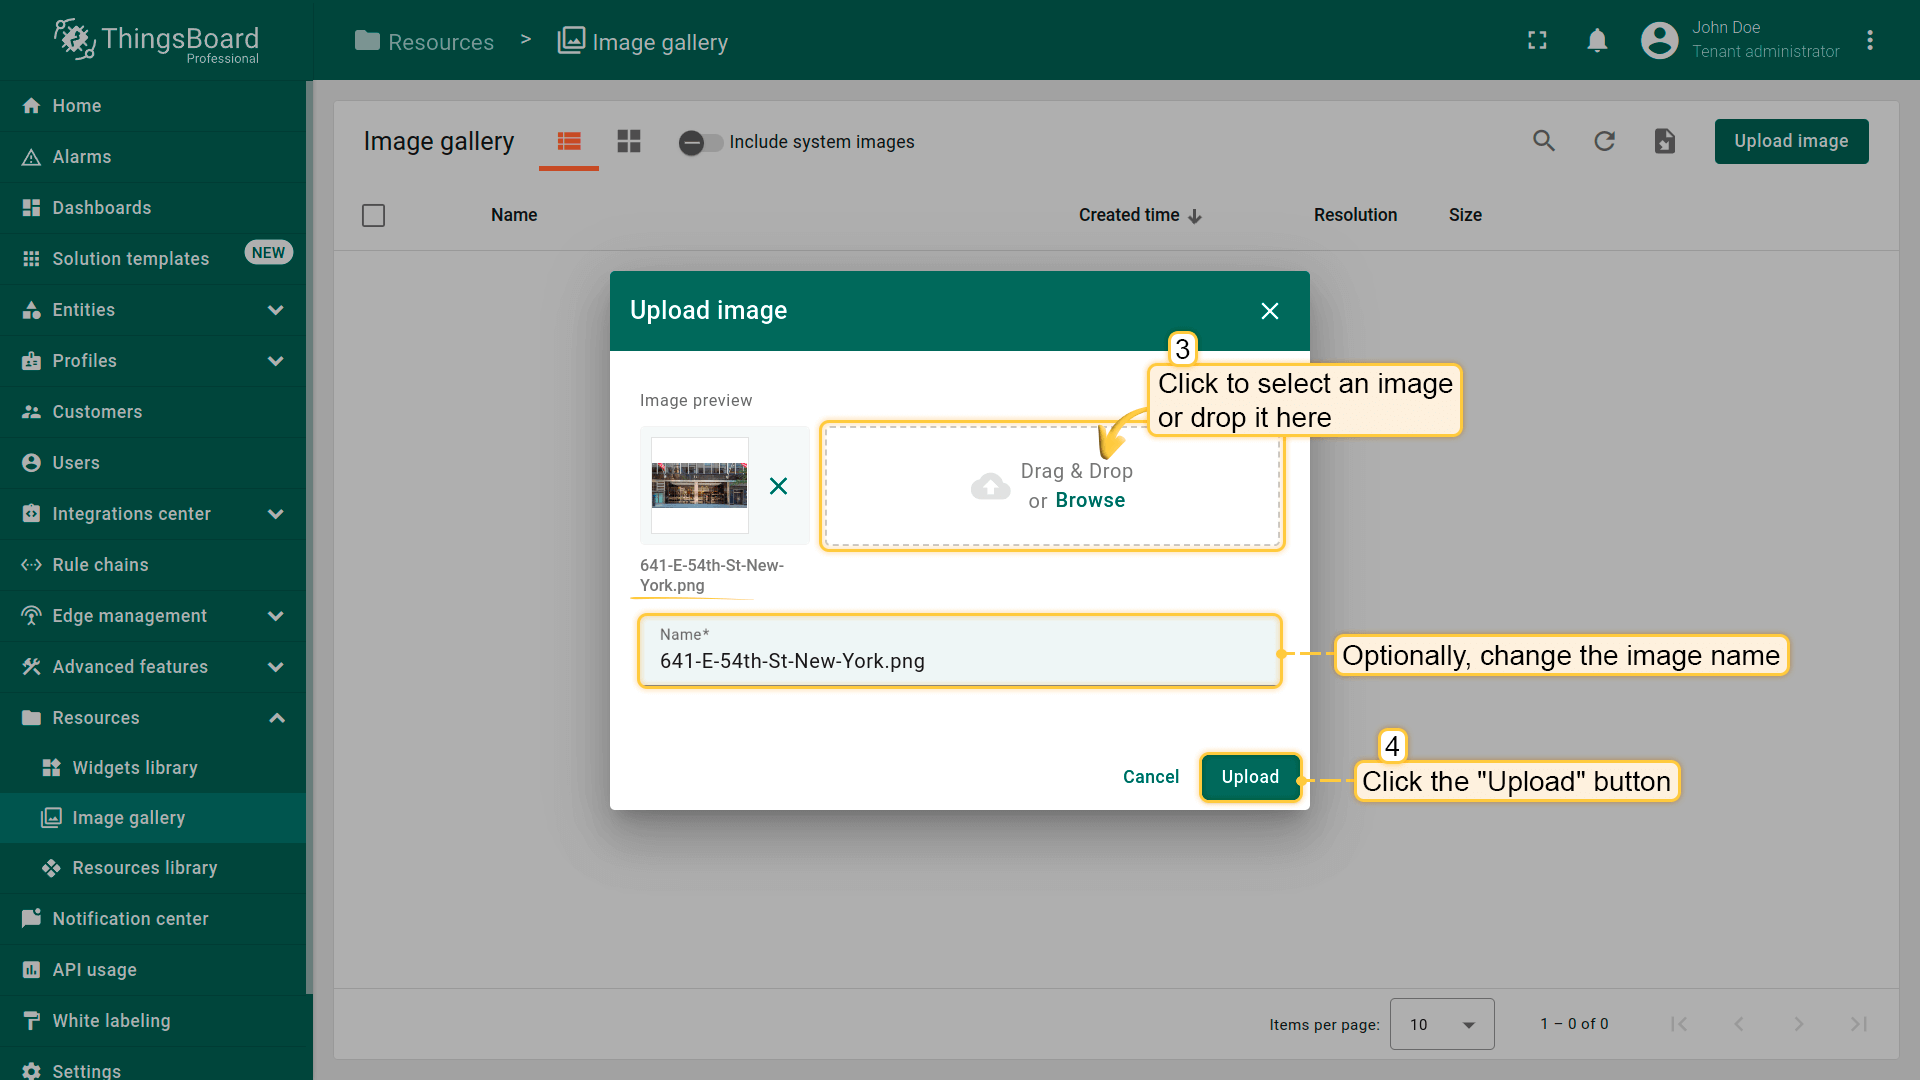1920x1080 pixels.
Task: Toggle fullscreen mode icon
Action: pos(1537,40)
